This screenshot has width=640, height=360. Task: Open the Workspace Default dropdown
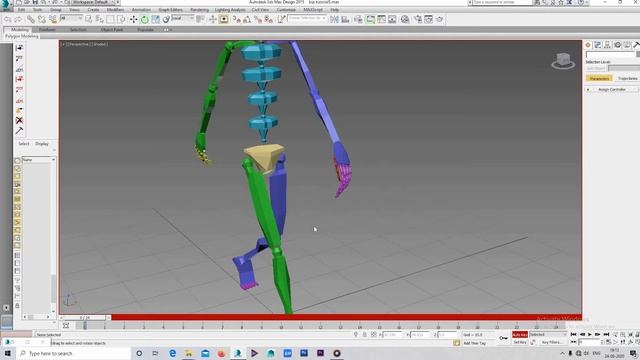(93, 2)
